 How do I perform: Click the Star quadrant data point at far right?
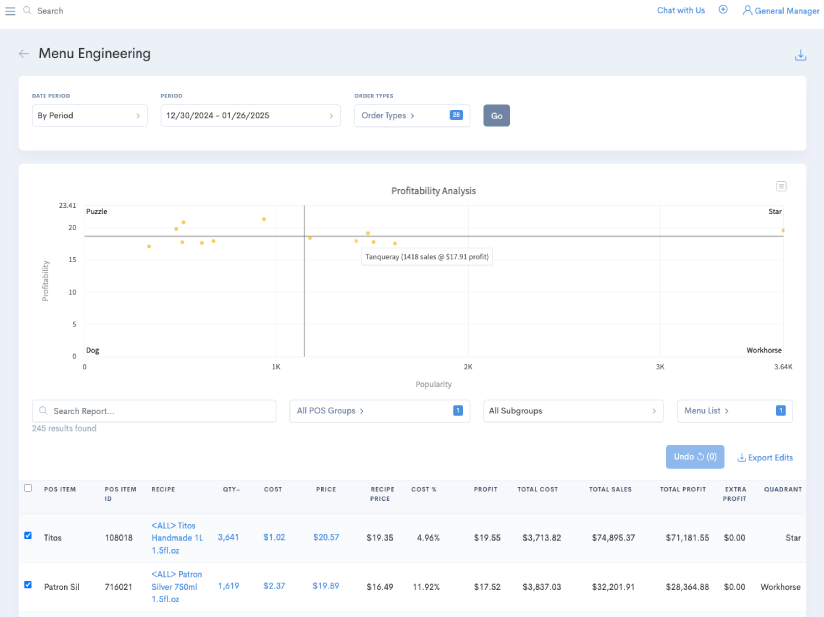click(x=782, y=230)
